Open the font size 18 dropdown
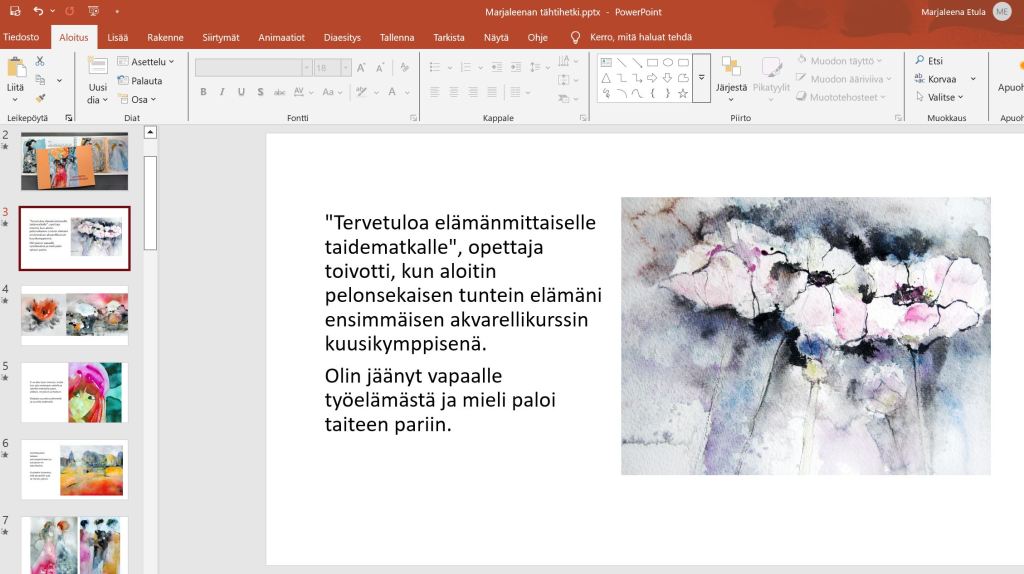The image size is (1024, 574). coord(346,67)
